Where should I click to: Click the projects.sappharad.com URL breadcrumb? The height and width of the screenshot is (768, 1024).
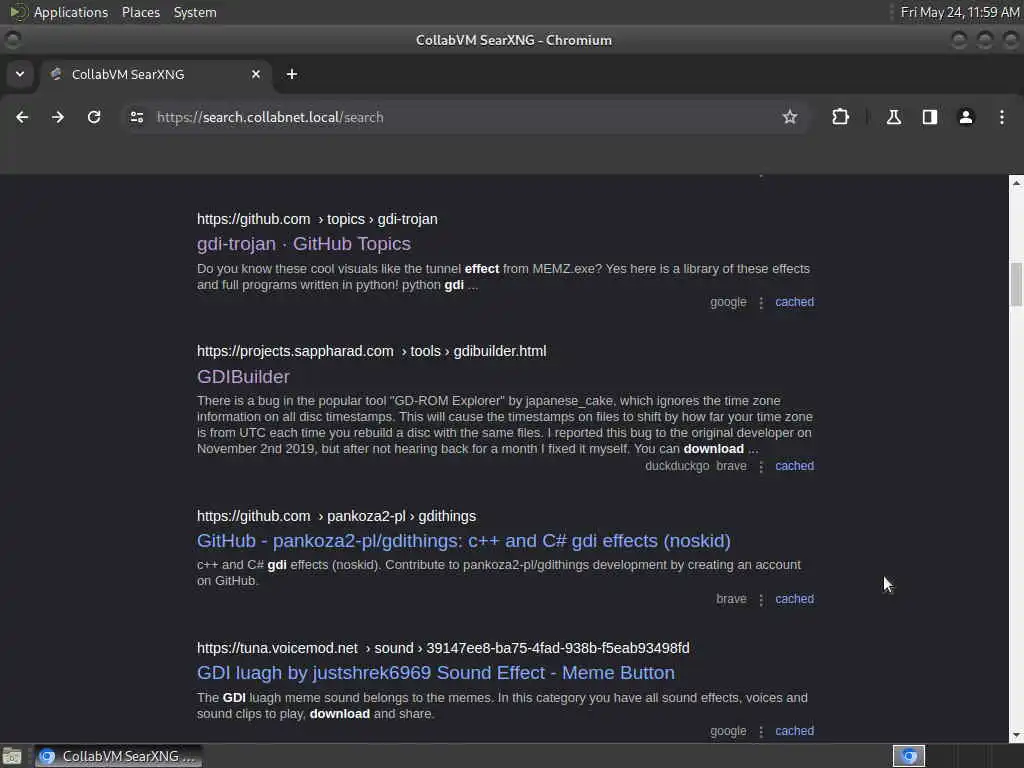372,351
